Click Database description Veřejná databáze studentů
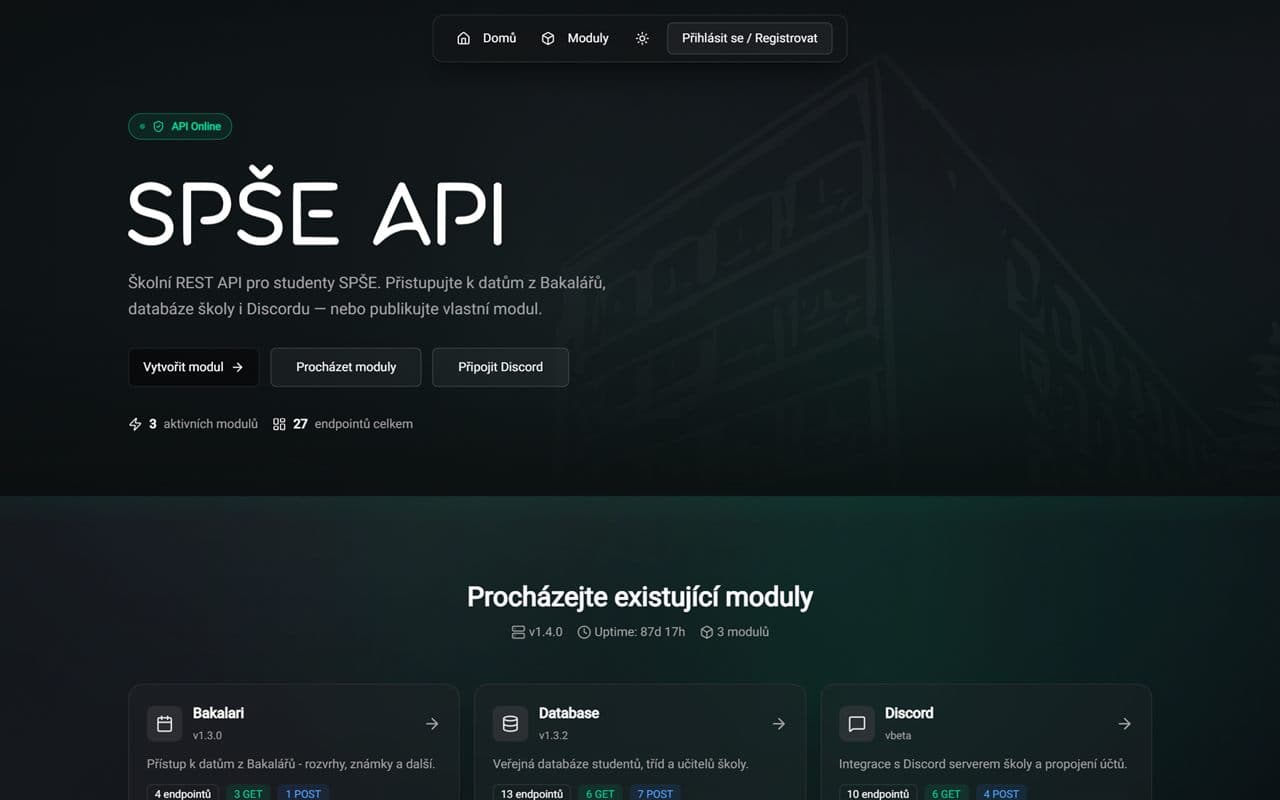 620,764
